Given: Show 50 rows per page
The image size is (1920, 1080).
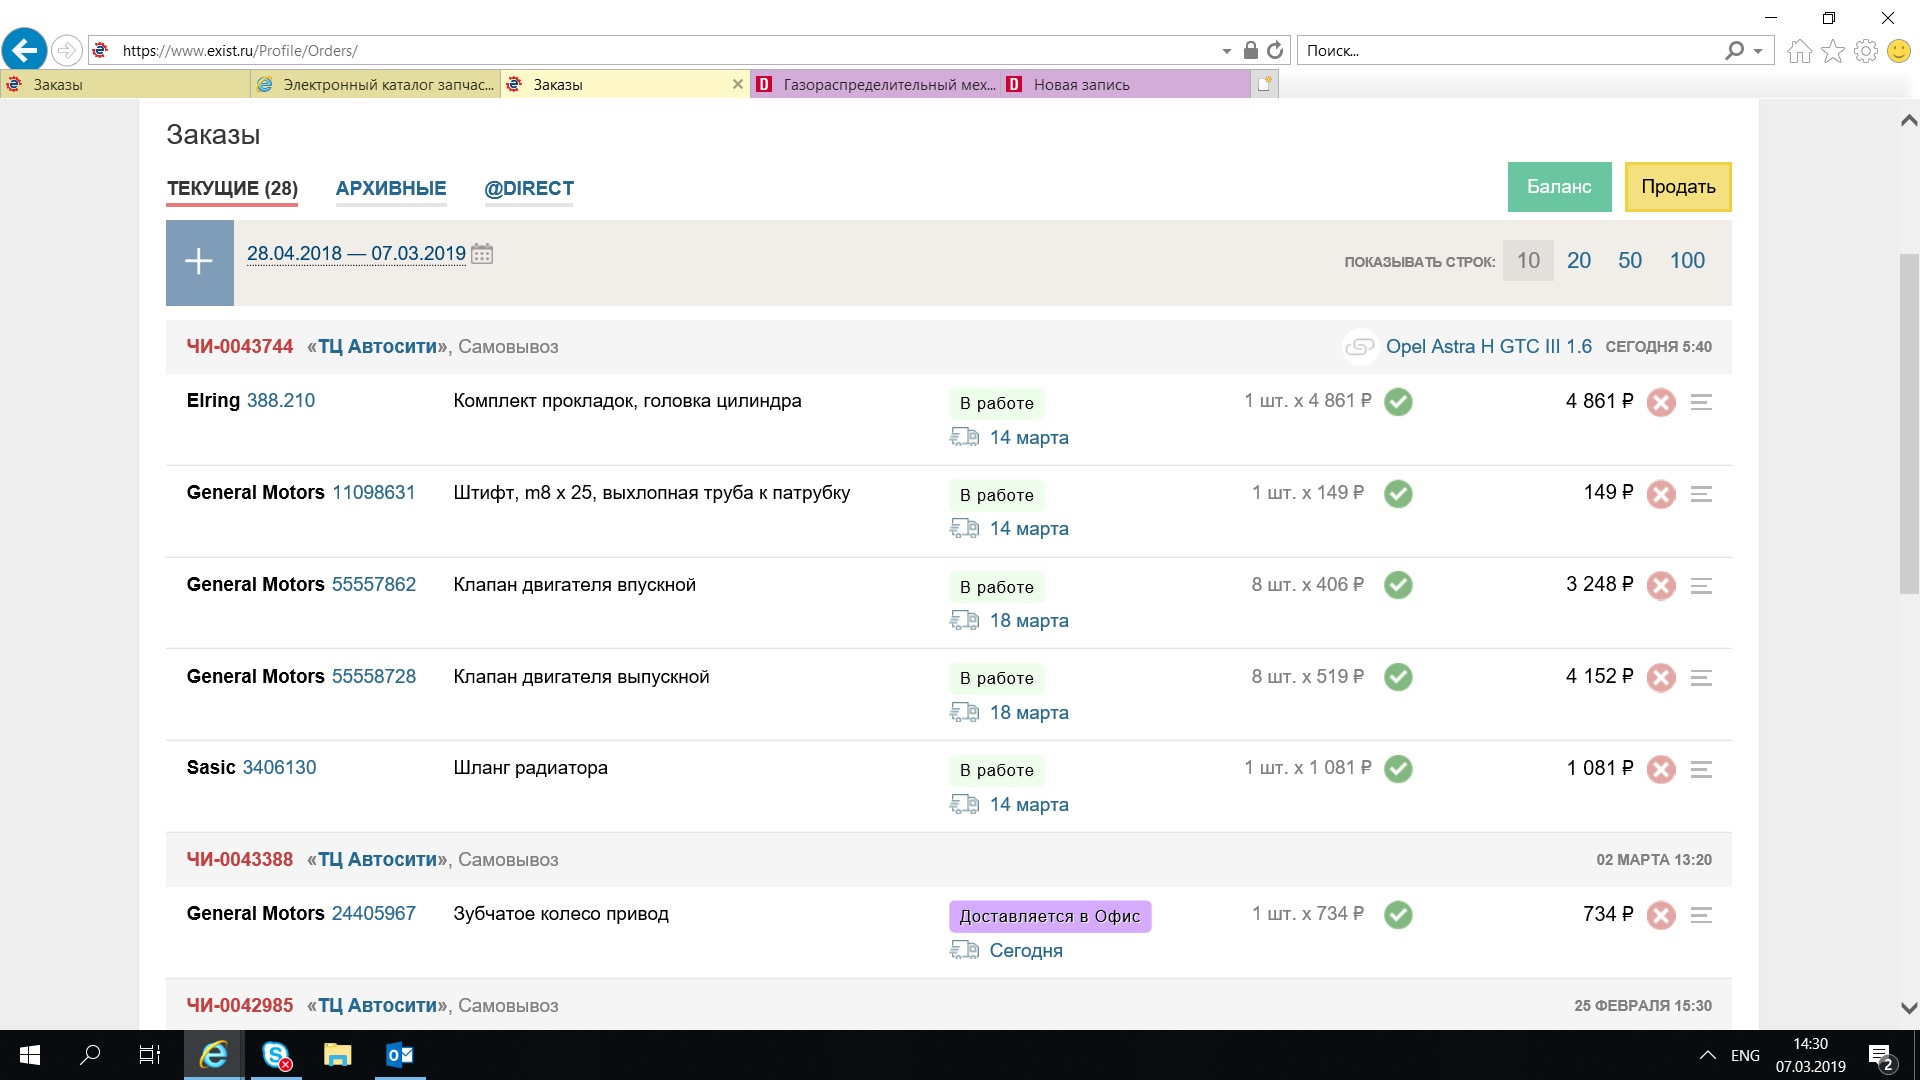Looking at the screenshot, I should [1630, 261].
